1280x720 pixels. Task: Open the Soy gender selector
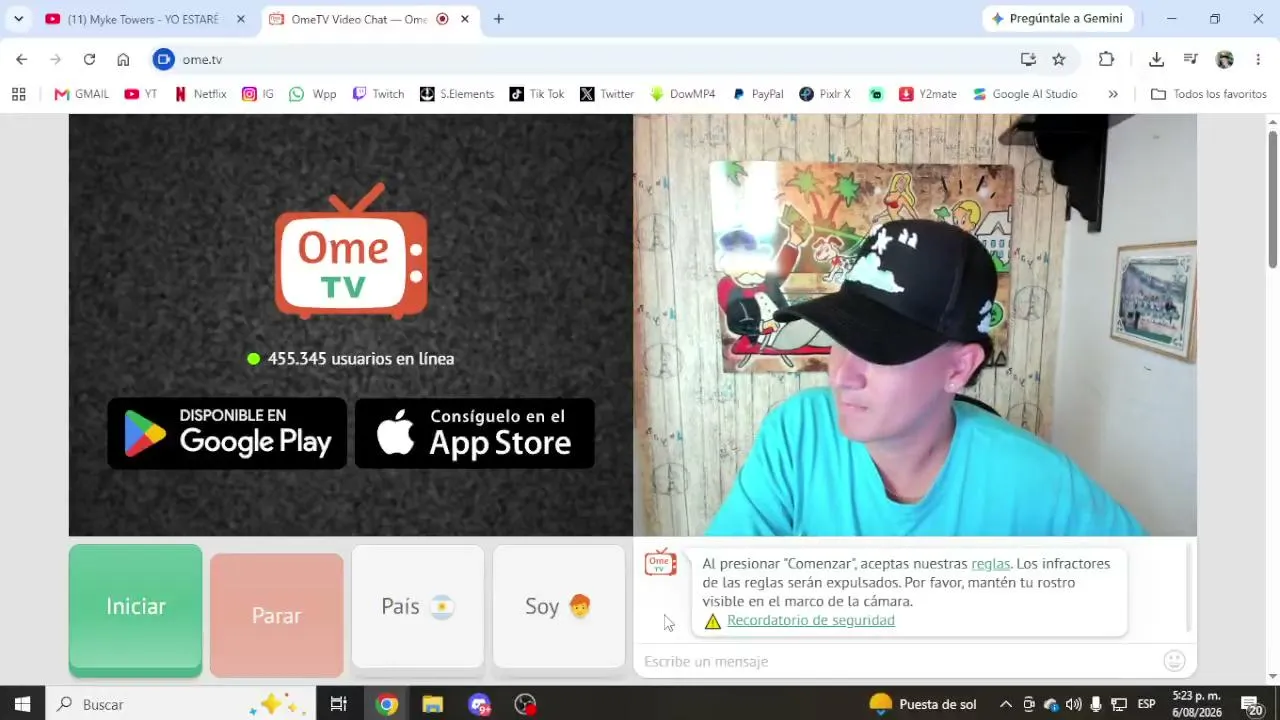(x=559, y=606)
